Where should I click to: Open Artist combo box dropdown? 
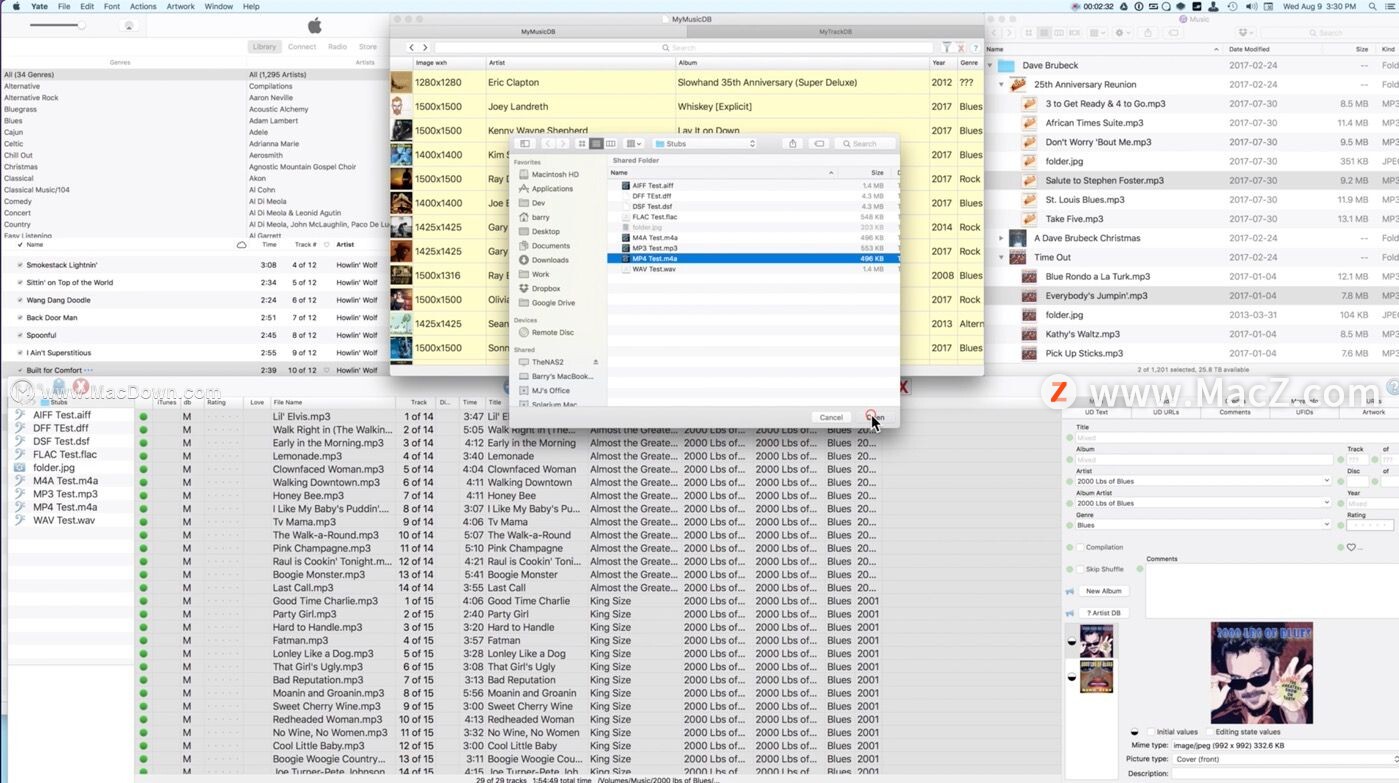1327,481
